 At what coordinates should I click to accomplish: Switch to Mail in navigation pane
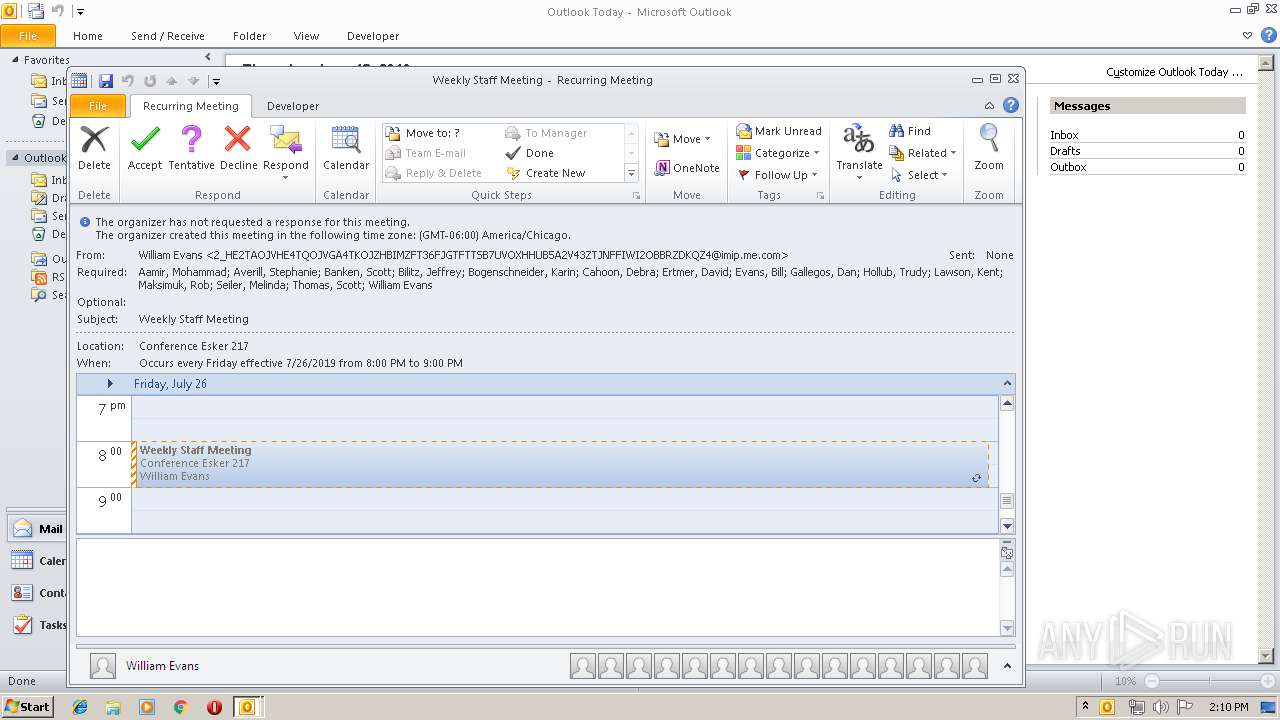[x=38, y=529]
